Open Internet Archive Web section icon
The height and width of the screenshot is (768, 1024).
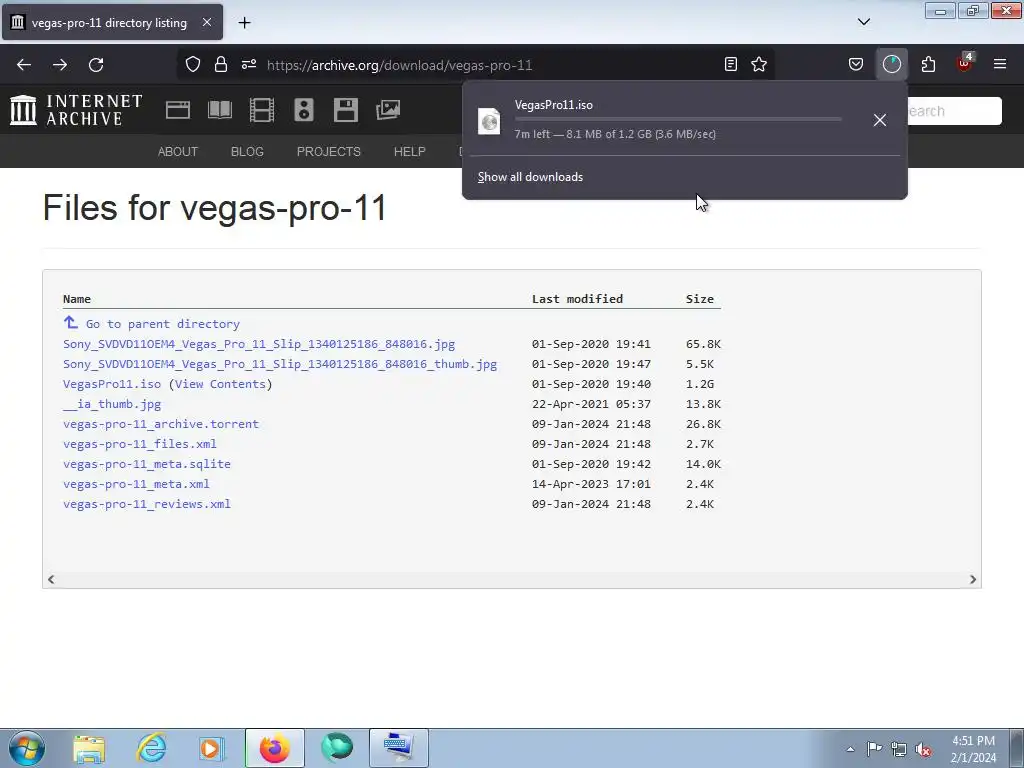(178, 110)
